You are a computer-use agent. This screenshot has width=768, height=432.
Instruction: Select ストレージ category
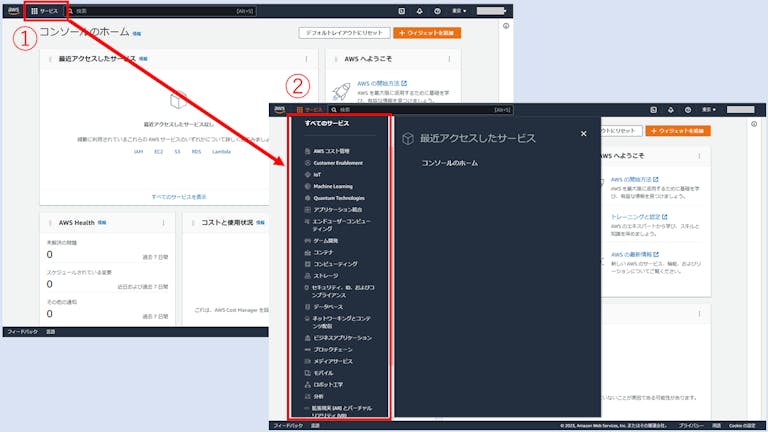321,276
